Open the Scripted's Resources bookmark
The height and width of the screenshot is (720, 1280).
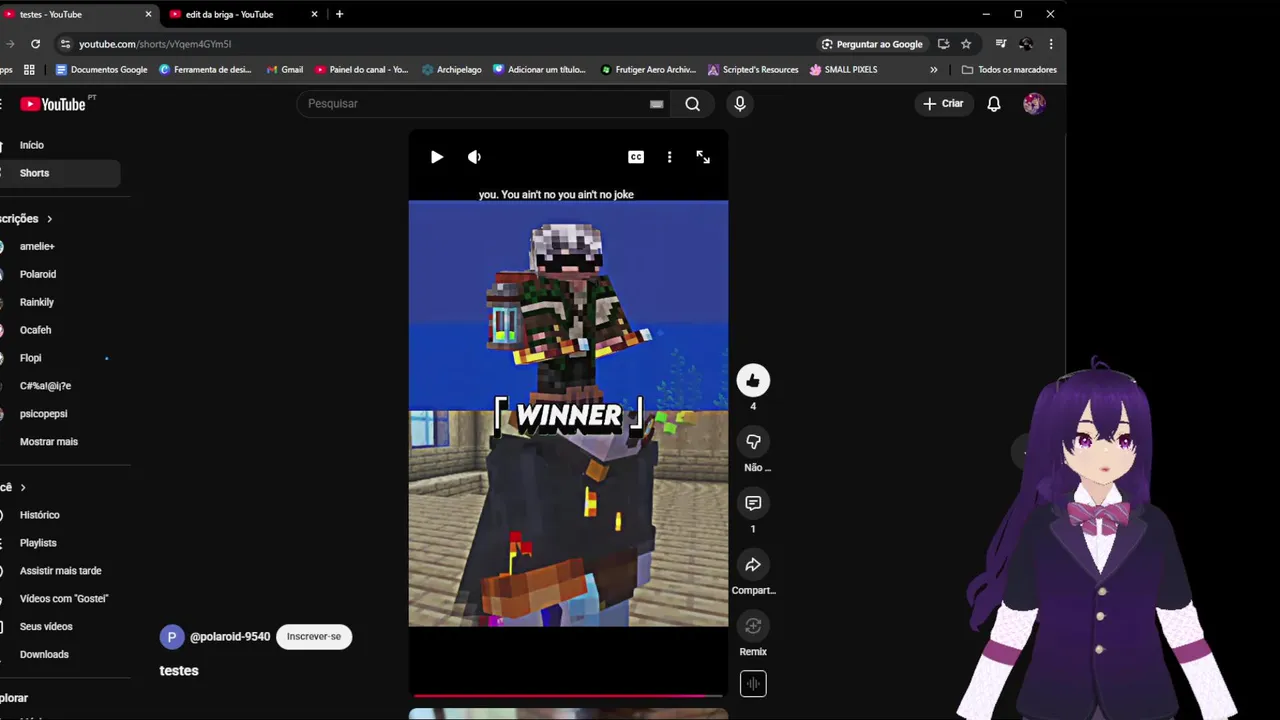[753, 70]
